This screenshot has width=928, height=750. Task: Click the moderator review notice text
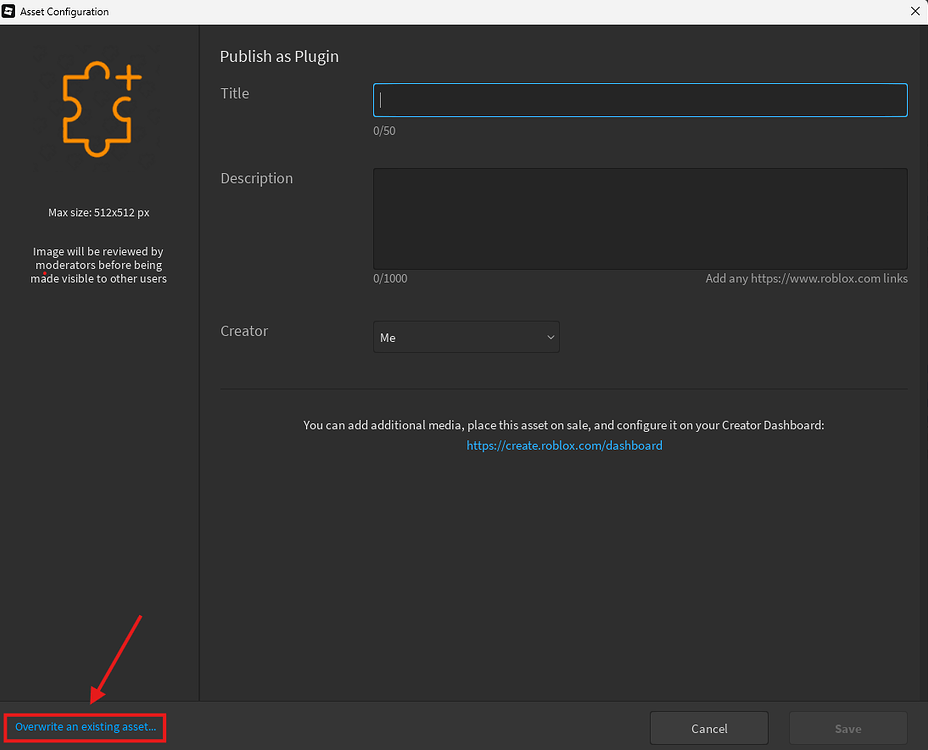point(97,265)
